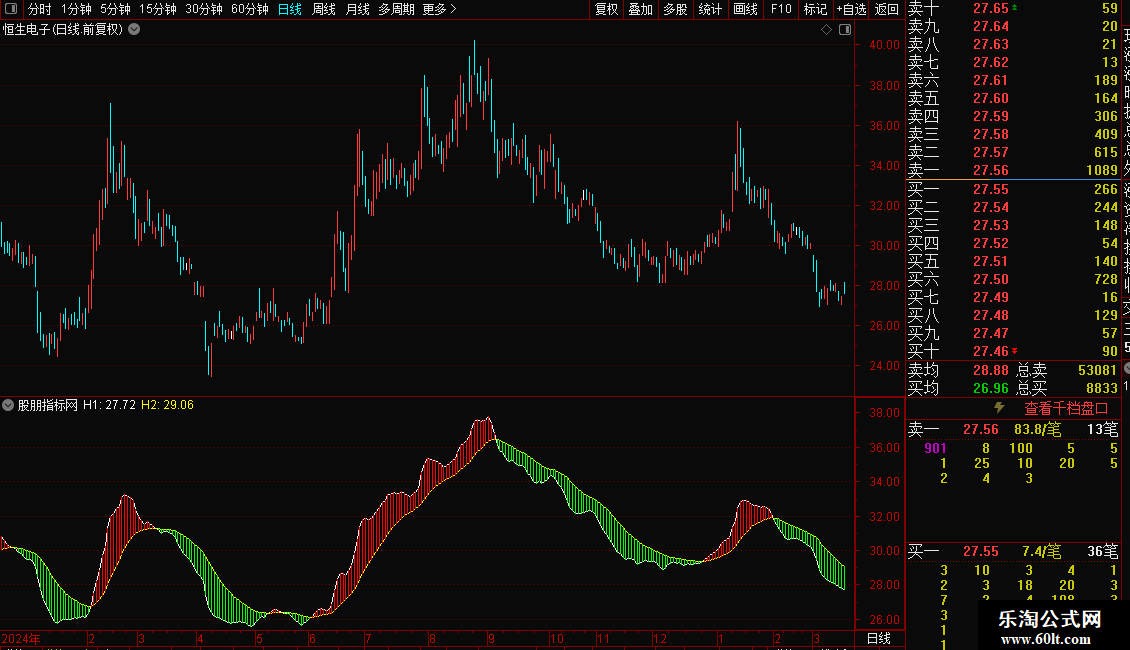Screen dimensions: 1130x650
Task: Click the 2024年 timeline label
Action: [21, 638]
